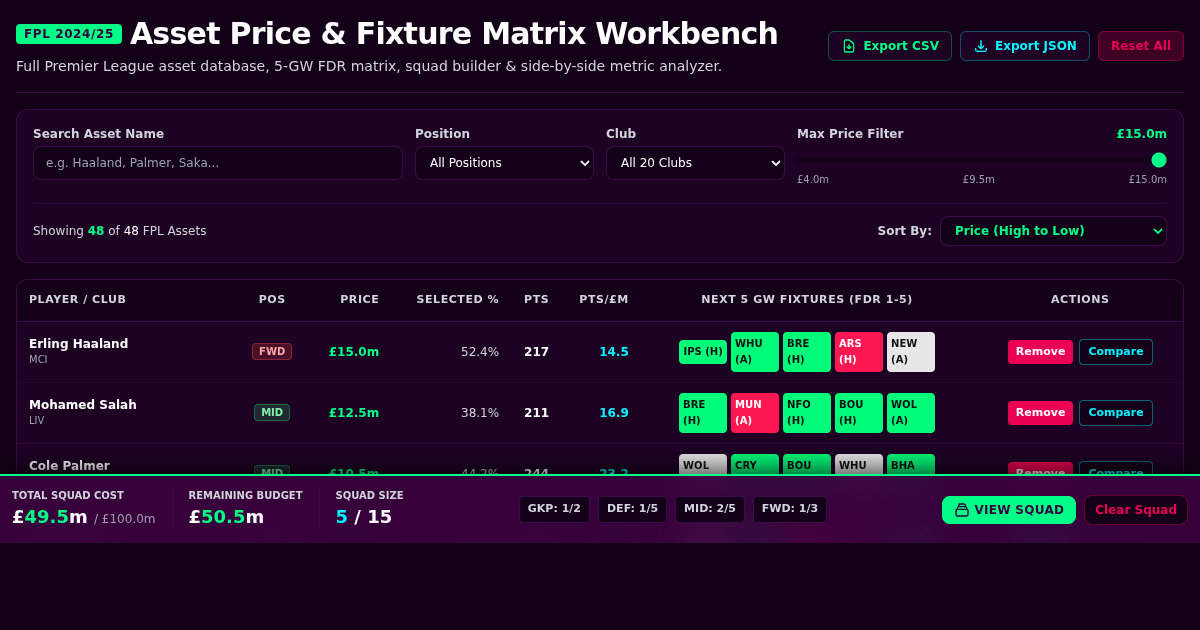Click Haaland's 217 points value
The height and width of the screenshot is (630, 1200).
tap(536, 352)
